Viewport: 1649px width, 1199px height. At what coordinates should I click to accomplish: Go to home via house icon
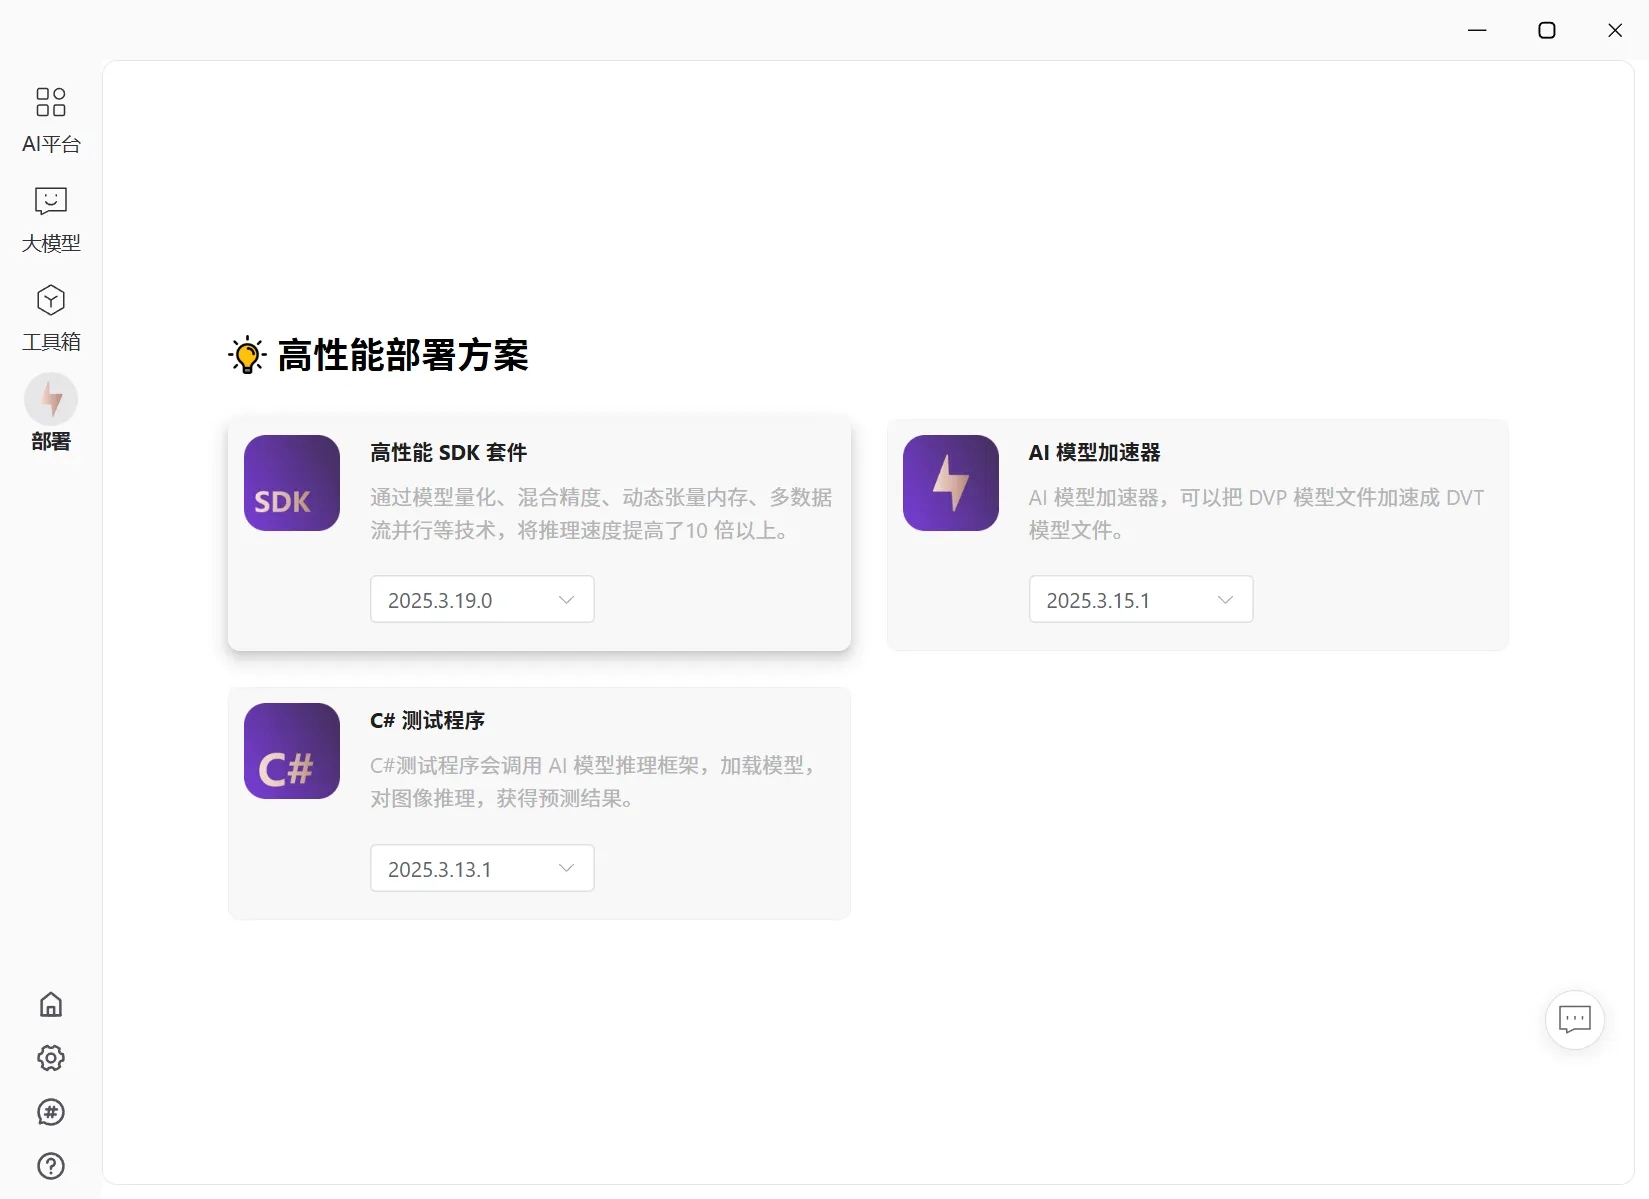click(x=51, y=1004)
